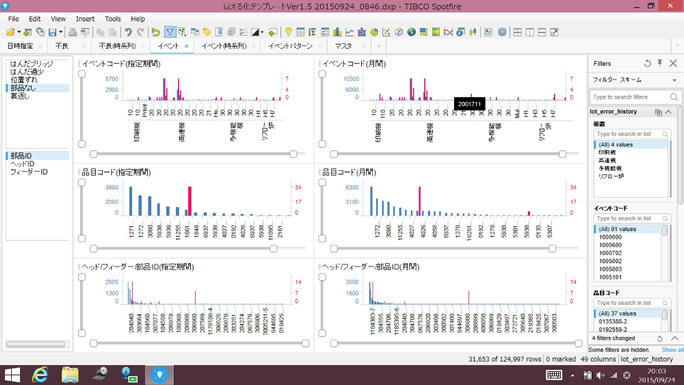This screenshot has width=684, height=385.
Task: Click the green Reset/Reload arrow icon
Action: (156, 32)
